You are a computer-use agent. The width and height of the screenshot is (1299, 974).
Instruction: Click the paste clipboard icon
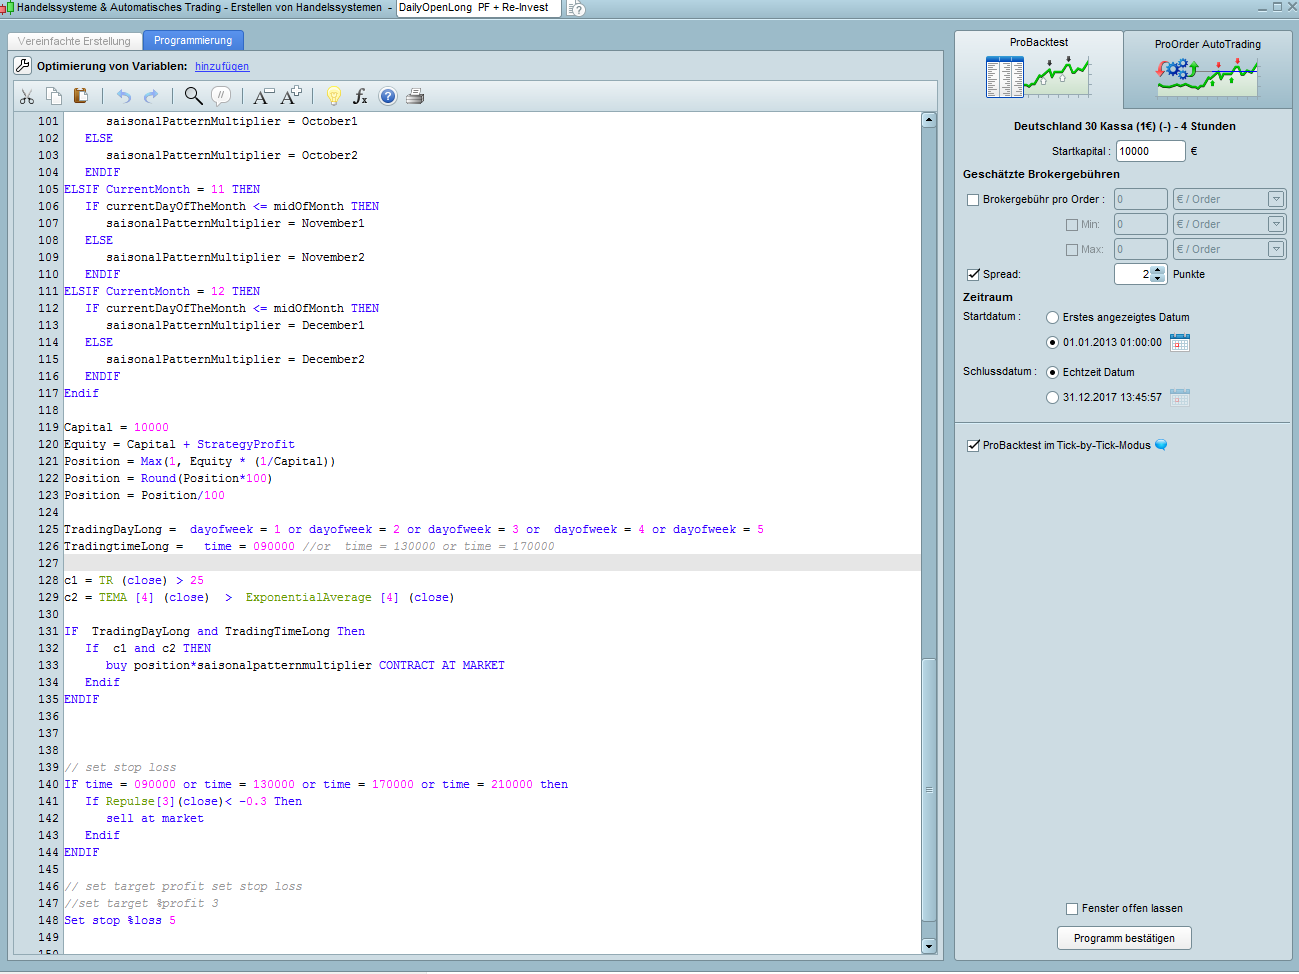pos(81,96)
